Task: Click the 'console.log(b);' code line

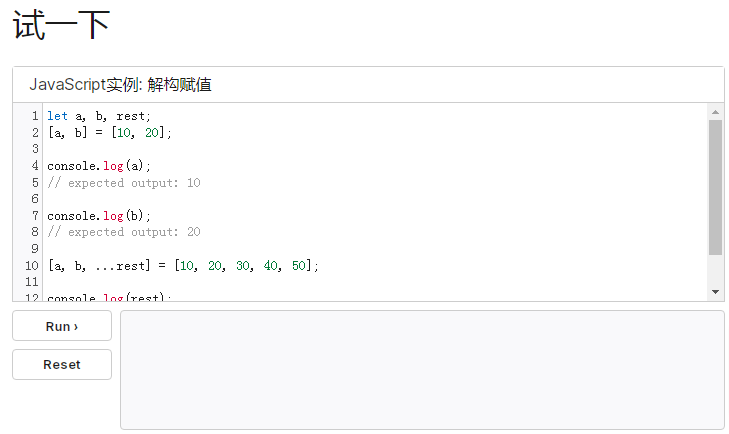Action: pos(99,216)
